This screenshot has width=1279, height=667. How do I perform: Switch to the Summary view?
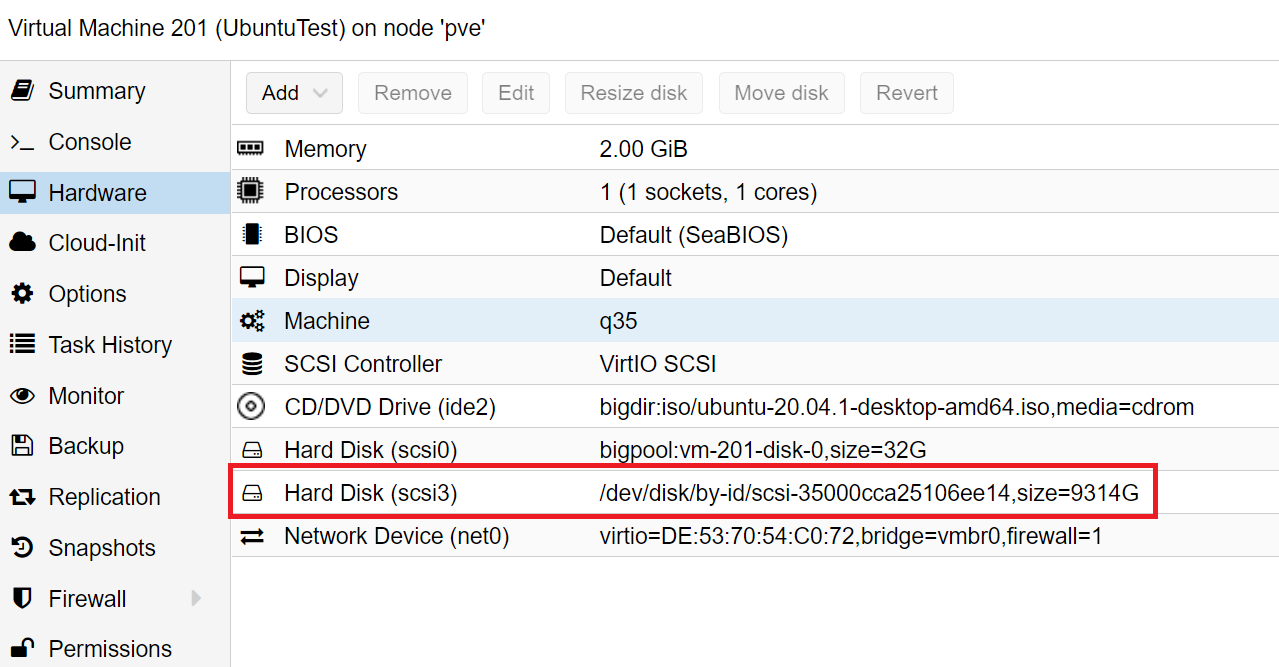96,90
